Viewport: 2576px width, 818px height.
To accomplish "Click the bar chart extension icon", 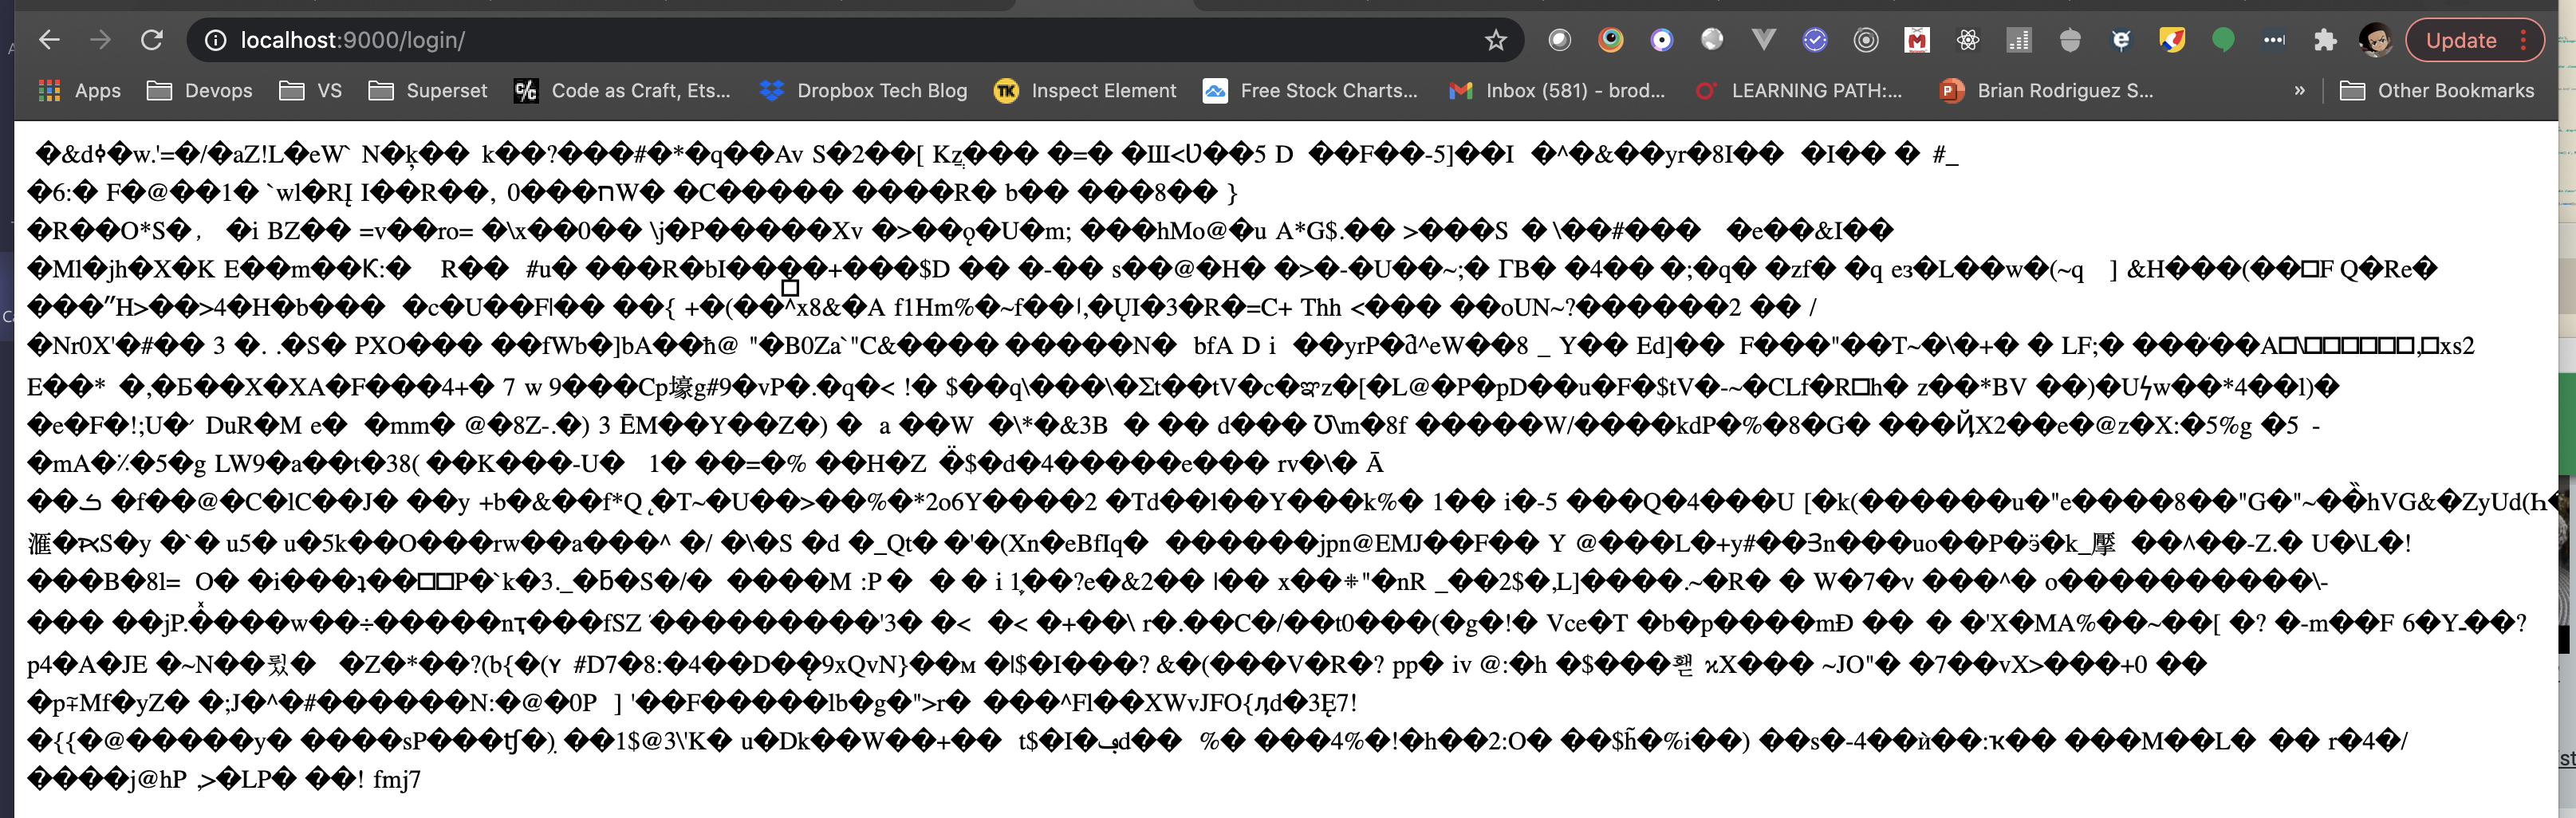I will click(x=2019, y=40).
